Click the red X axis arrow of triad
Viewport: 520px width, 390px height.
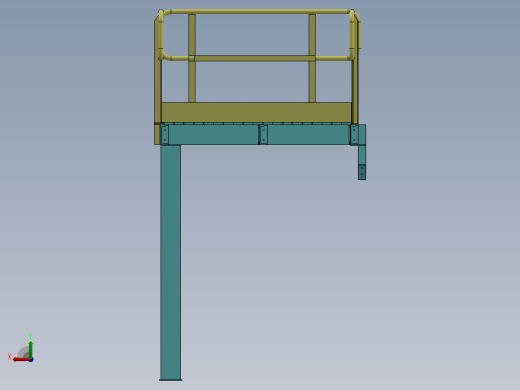[x=21, y=359]
